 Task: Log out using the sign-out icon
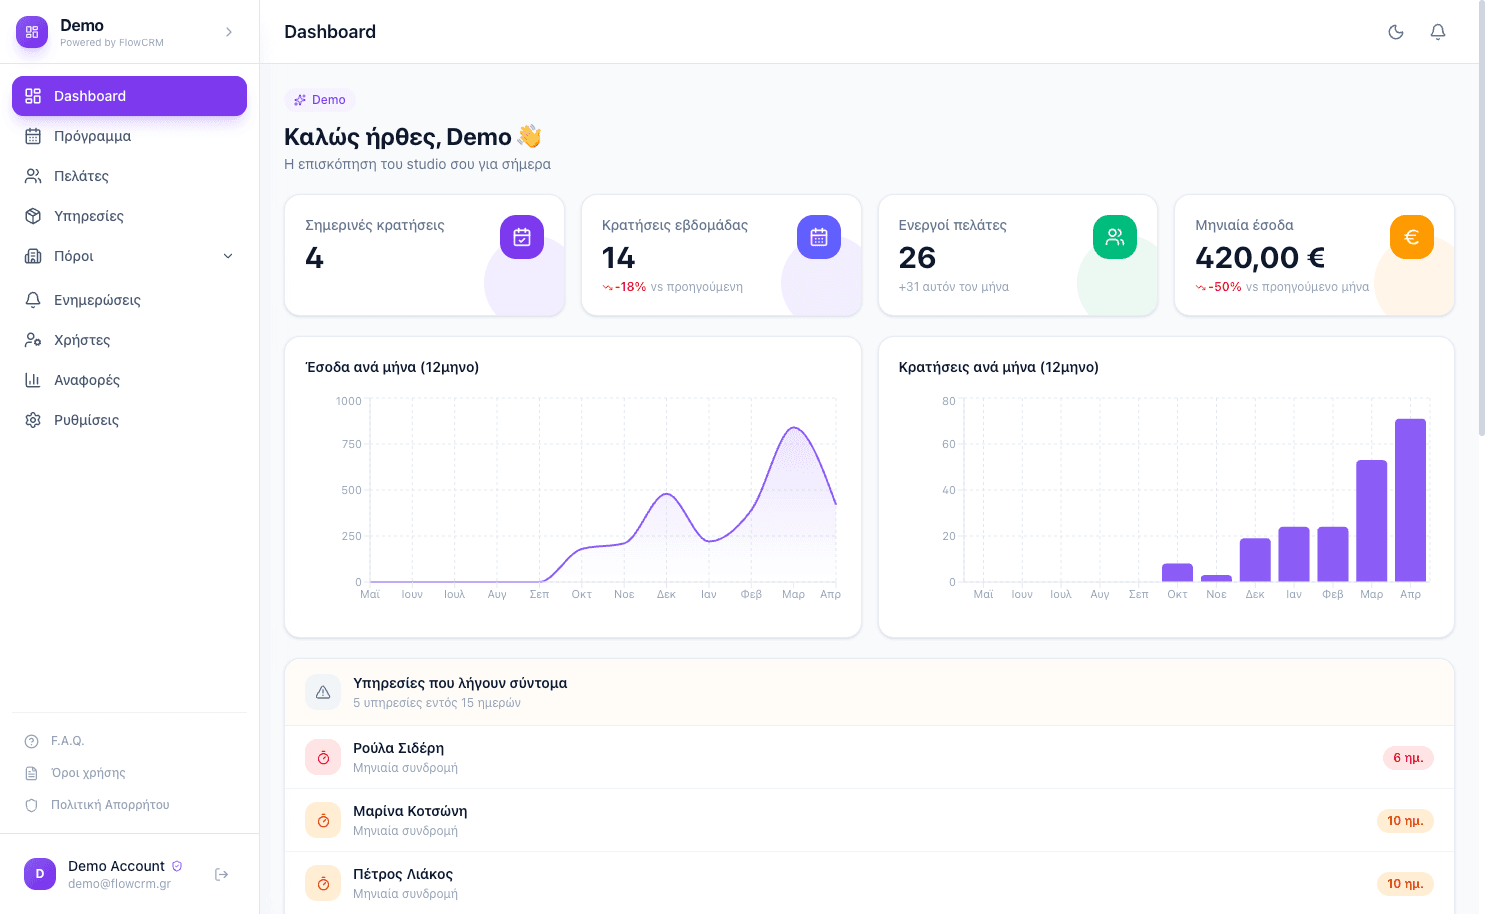click(x=222, y=874)
